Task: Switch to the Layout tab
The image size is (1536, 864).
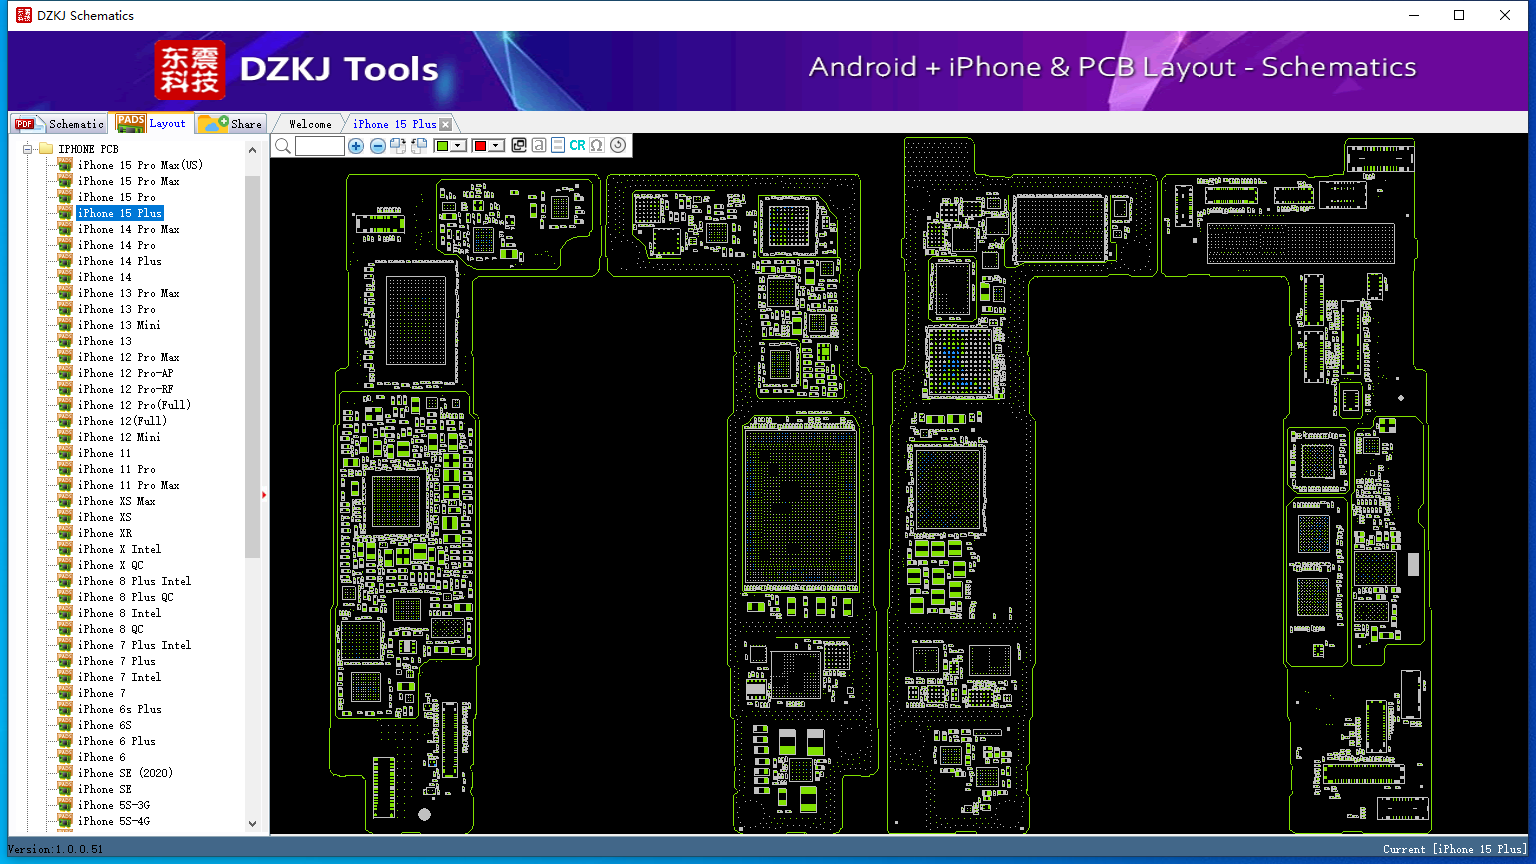Action: [152, 123]
